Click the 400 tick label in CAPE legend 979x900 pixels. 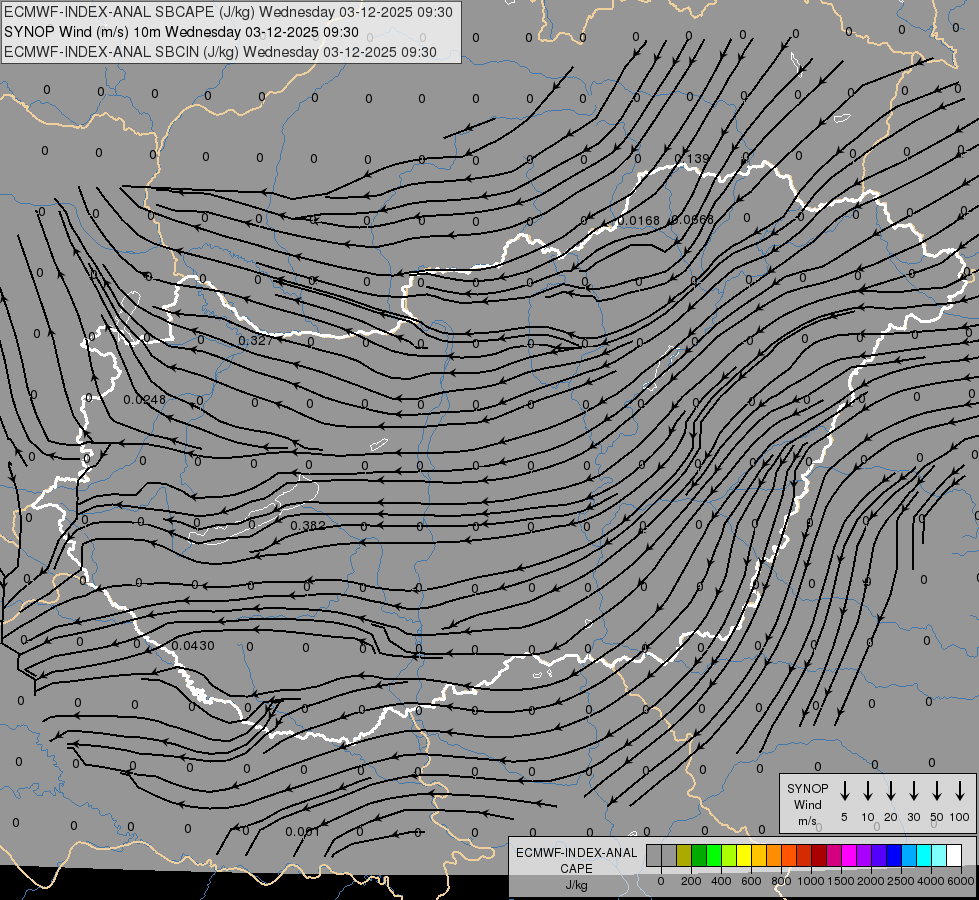721,881
